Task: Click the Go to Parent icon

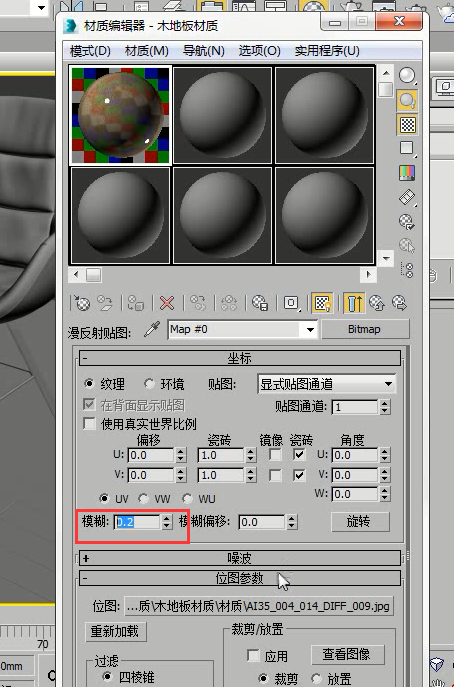Action: (377, 303)
